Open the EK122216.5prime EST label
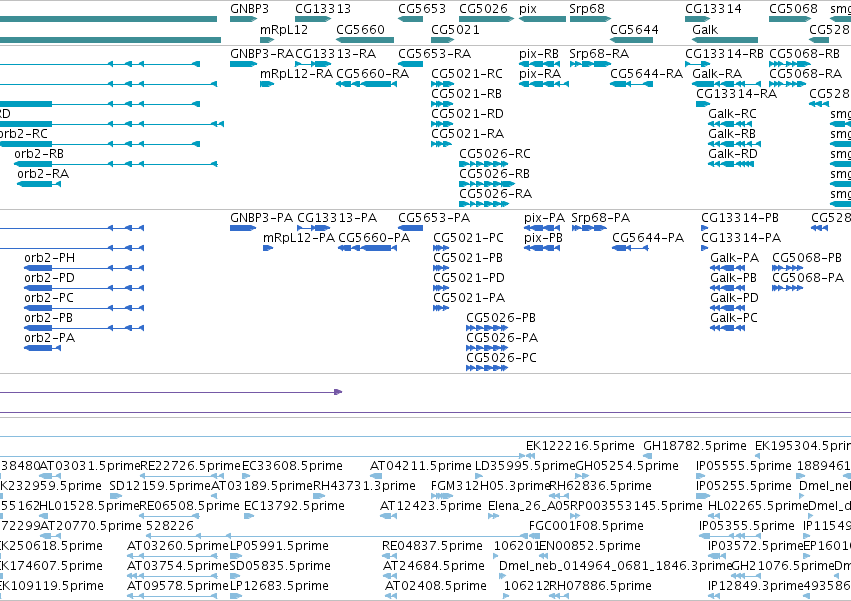Screen dimensions: 851x601 pos(580,446)
